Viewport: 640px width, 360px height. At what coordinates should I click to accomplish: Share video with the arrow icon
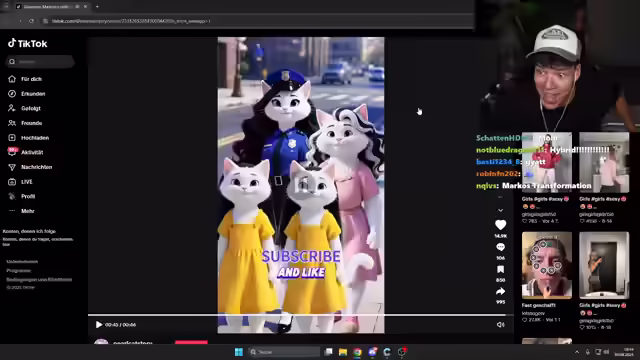point(500,291)
